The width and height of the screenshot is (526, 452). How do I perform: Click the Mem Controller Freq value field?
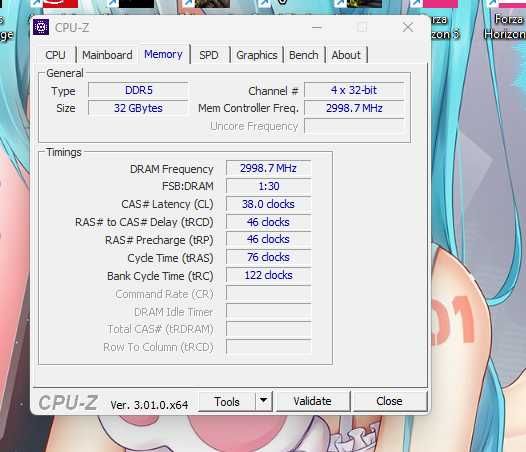tap(354, 108)
